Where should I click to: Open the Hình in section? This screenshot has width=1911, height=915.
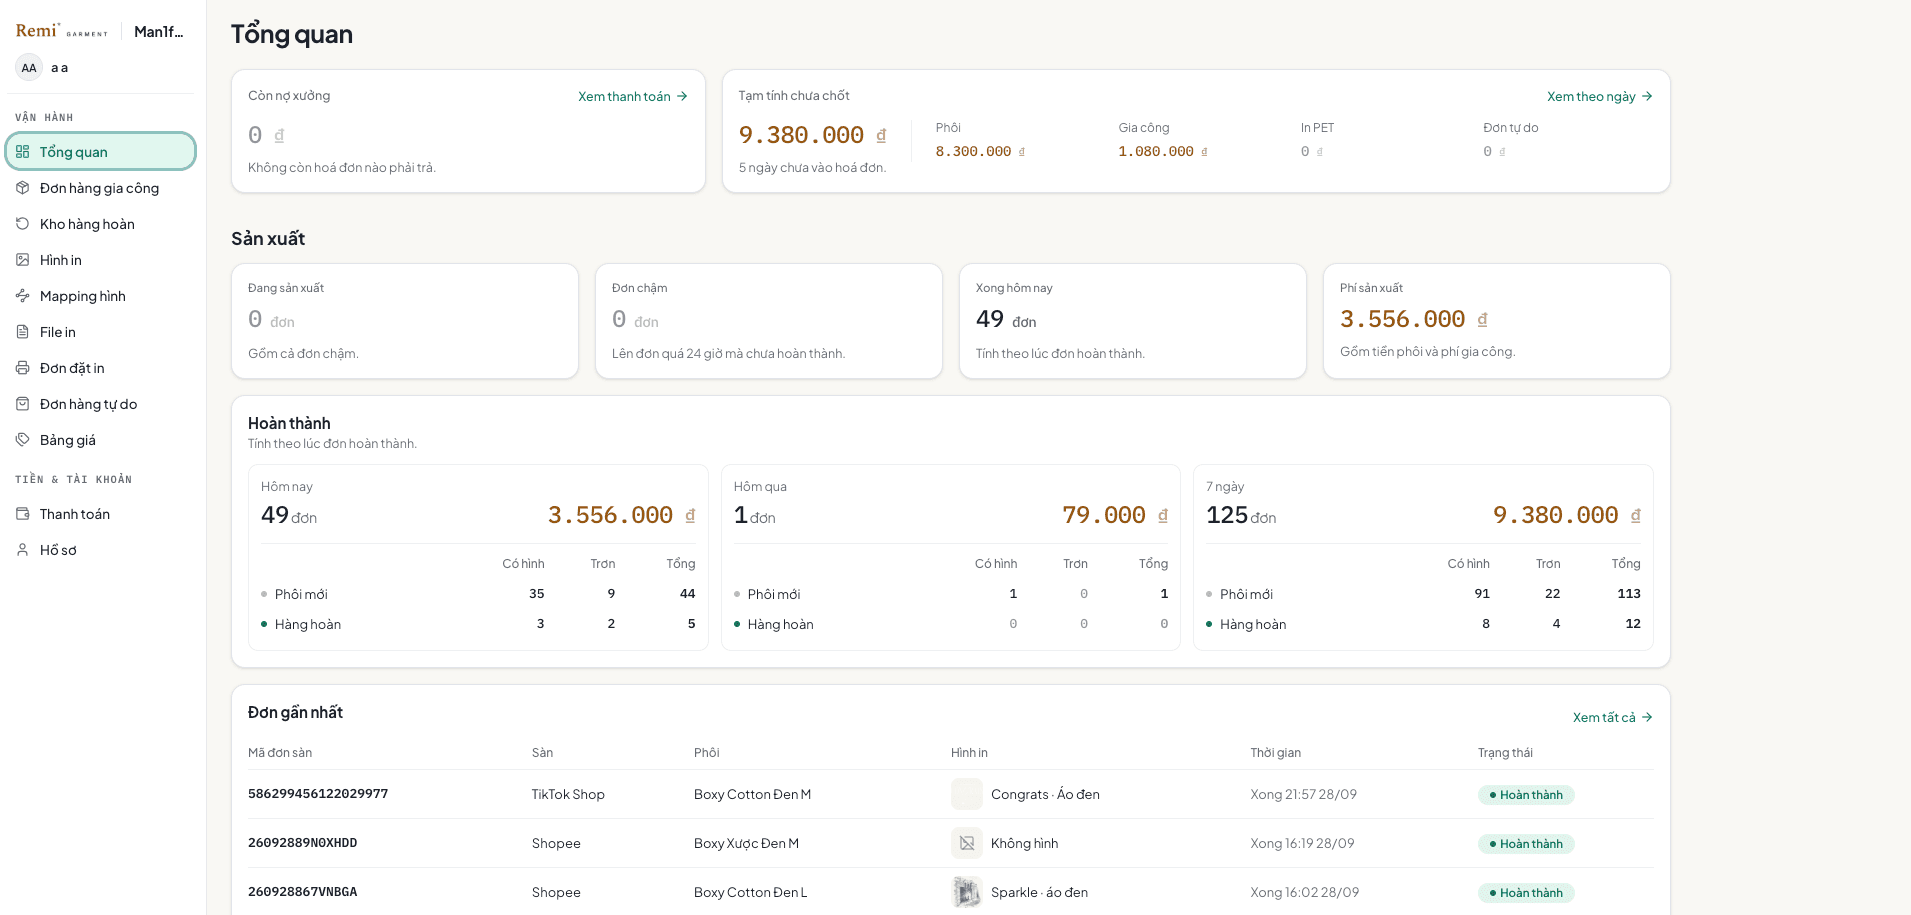(x=101, y=260)
